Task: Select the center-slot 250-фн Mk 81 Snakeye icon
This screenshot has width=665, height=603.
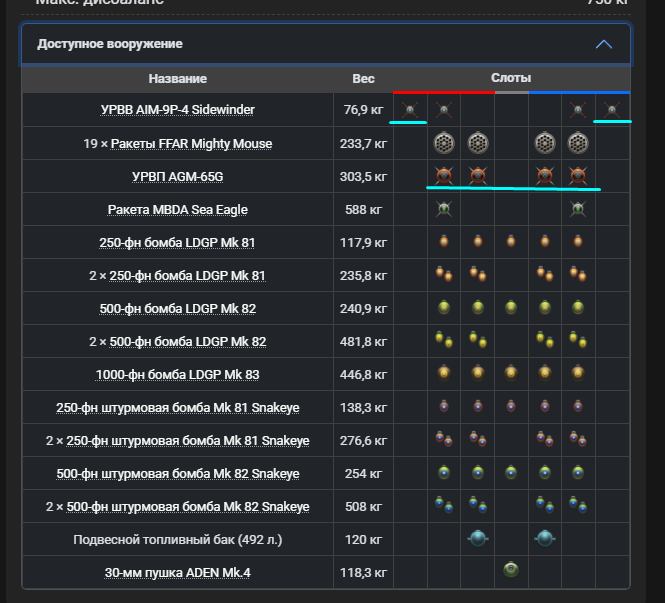Action: (x=511, y=406)
